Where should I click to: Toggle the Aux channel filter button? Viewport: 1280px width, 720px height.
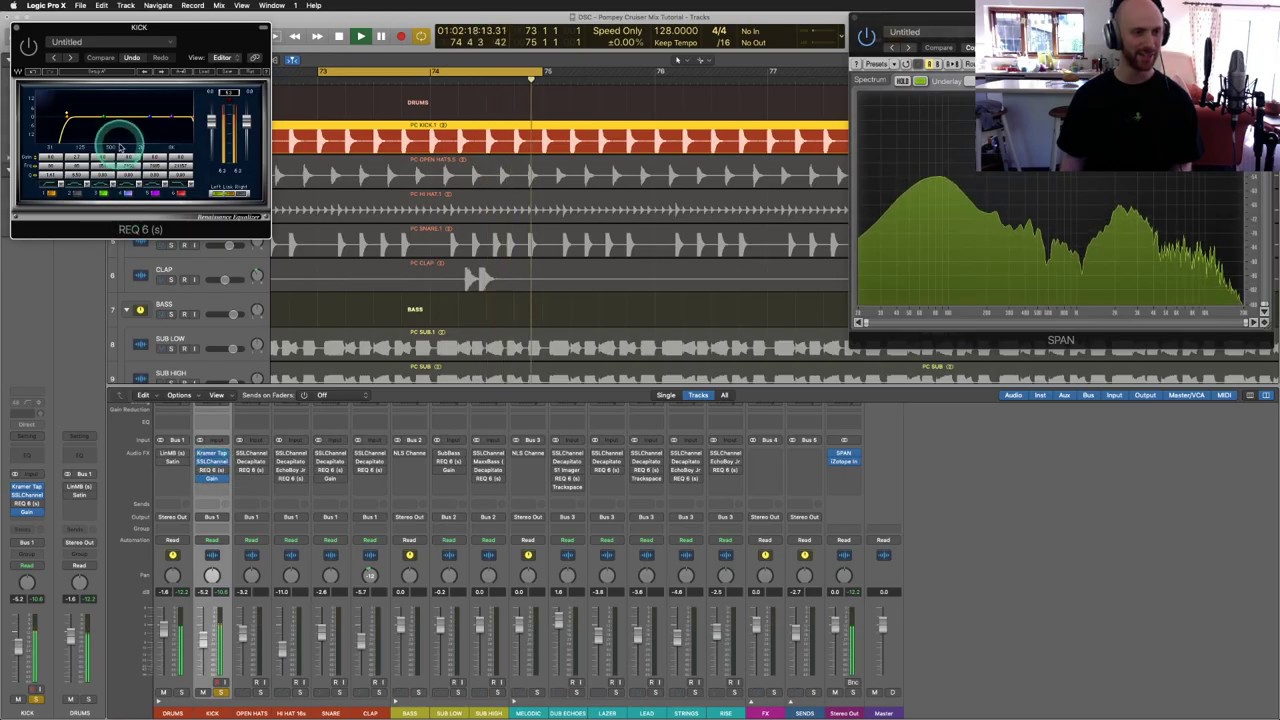[1064, 395]
